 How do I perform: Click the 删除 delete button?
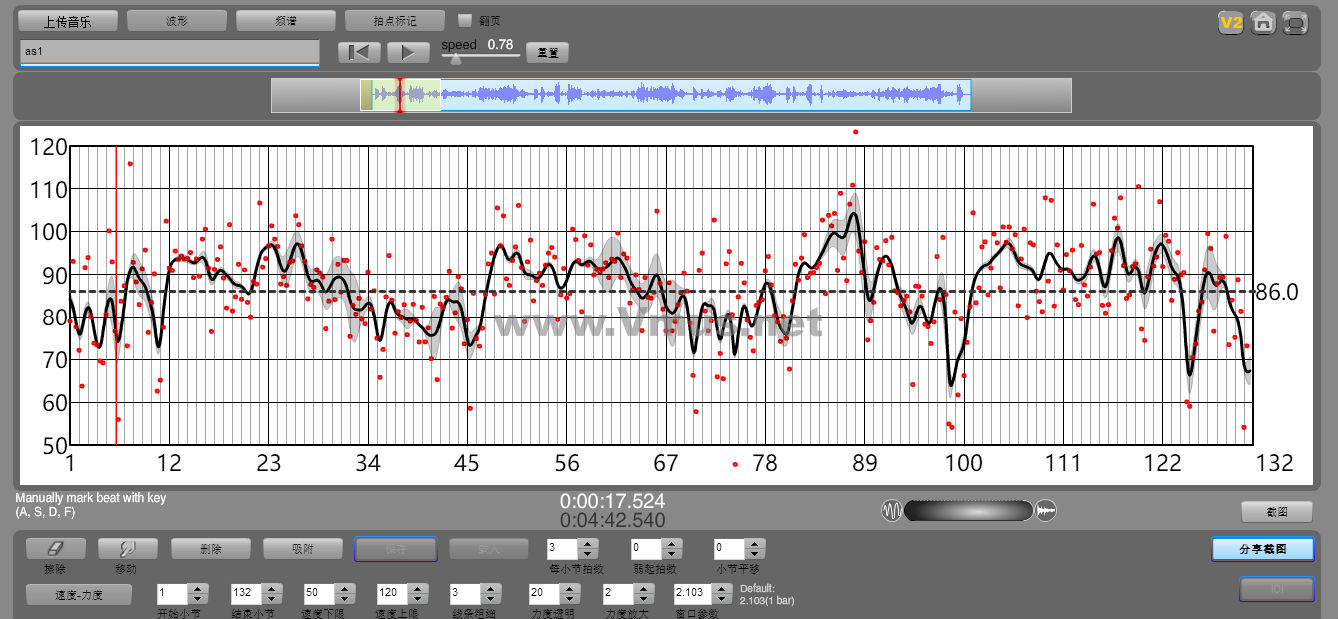point(210,548)
